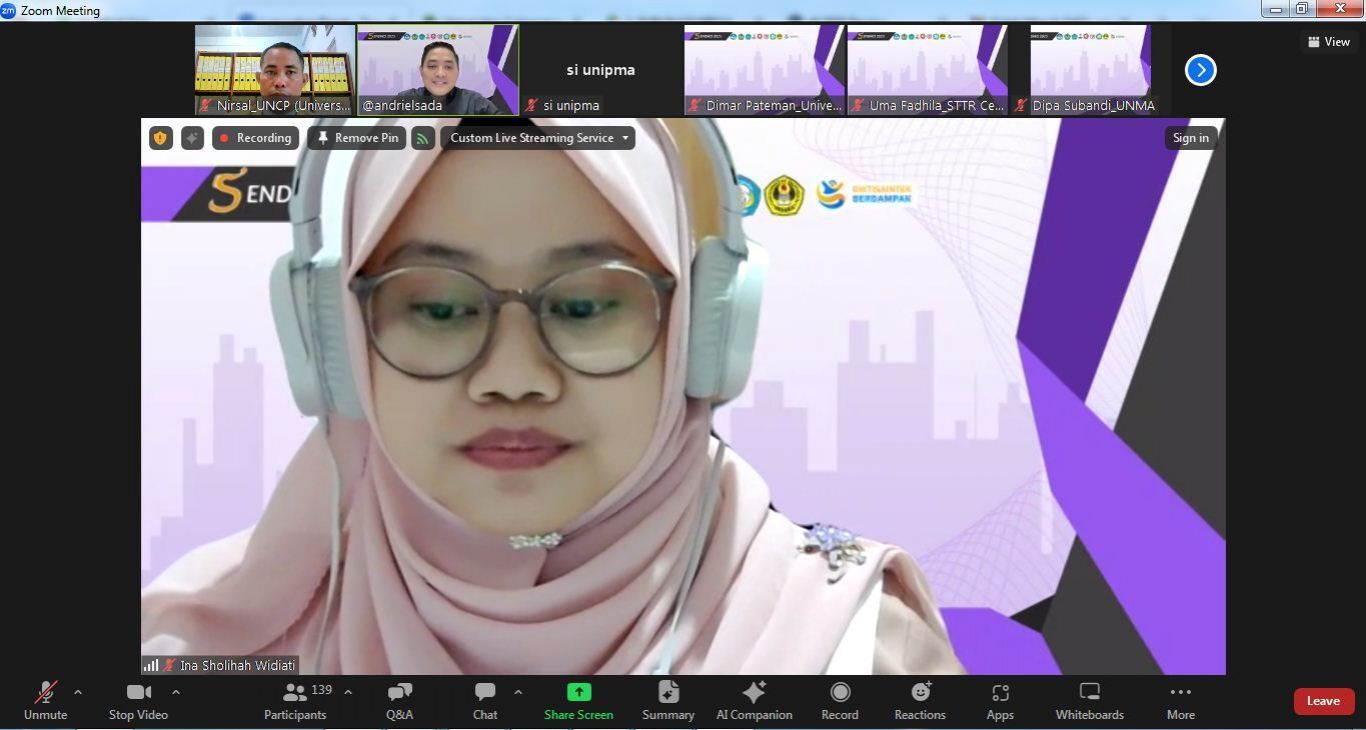Open the meeting Summary
The height and width of the screenshot is (730, 1366).
tap(668, 700)
